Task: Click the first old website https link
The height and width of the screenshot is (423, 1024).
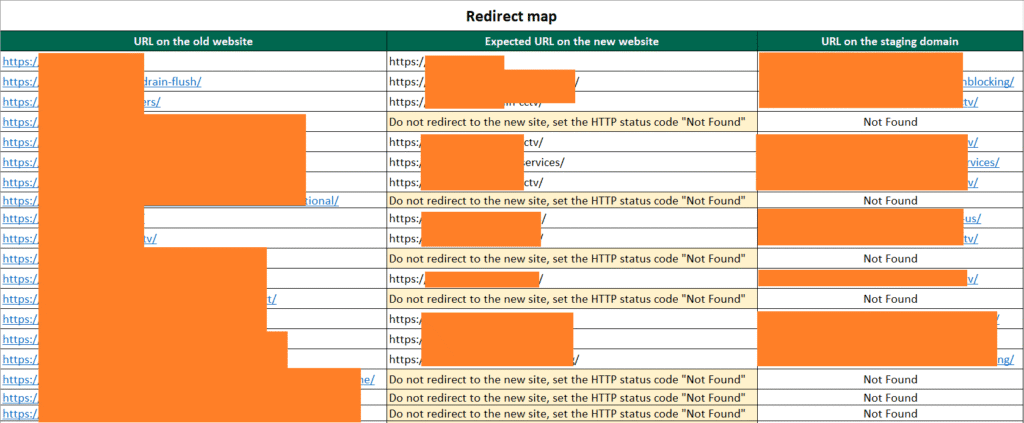Action: pos(20,61)
